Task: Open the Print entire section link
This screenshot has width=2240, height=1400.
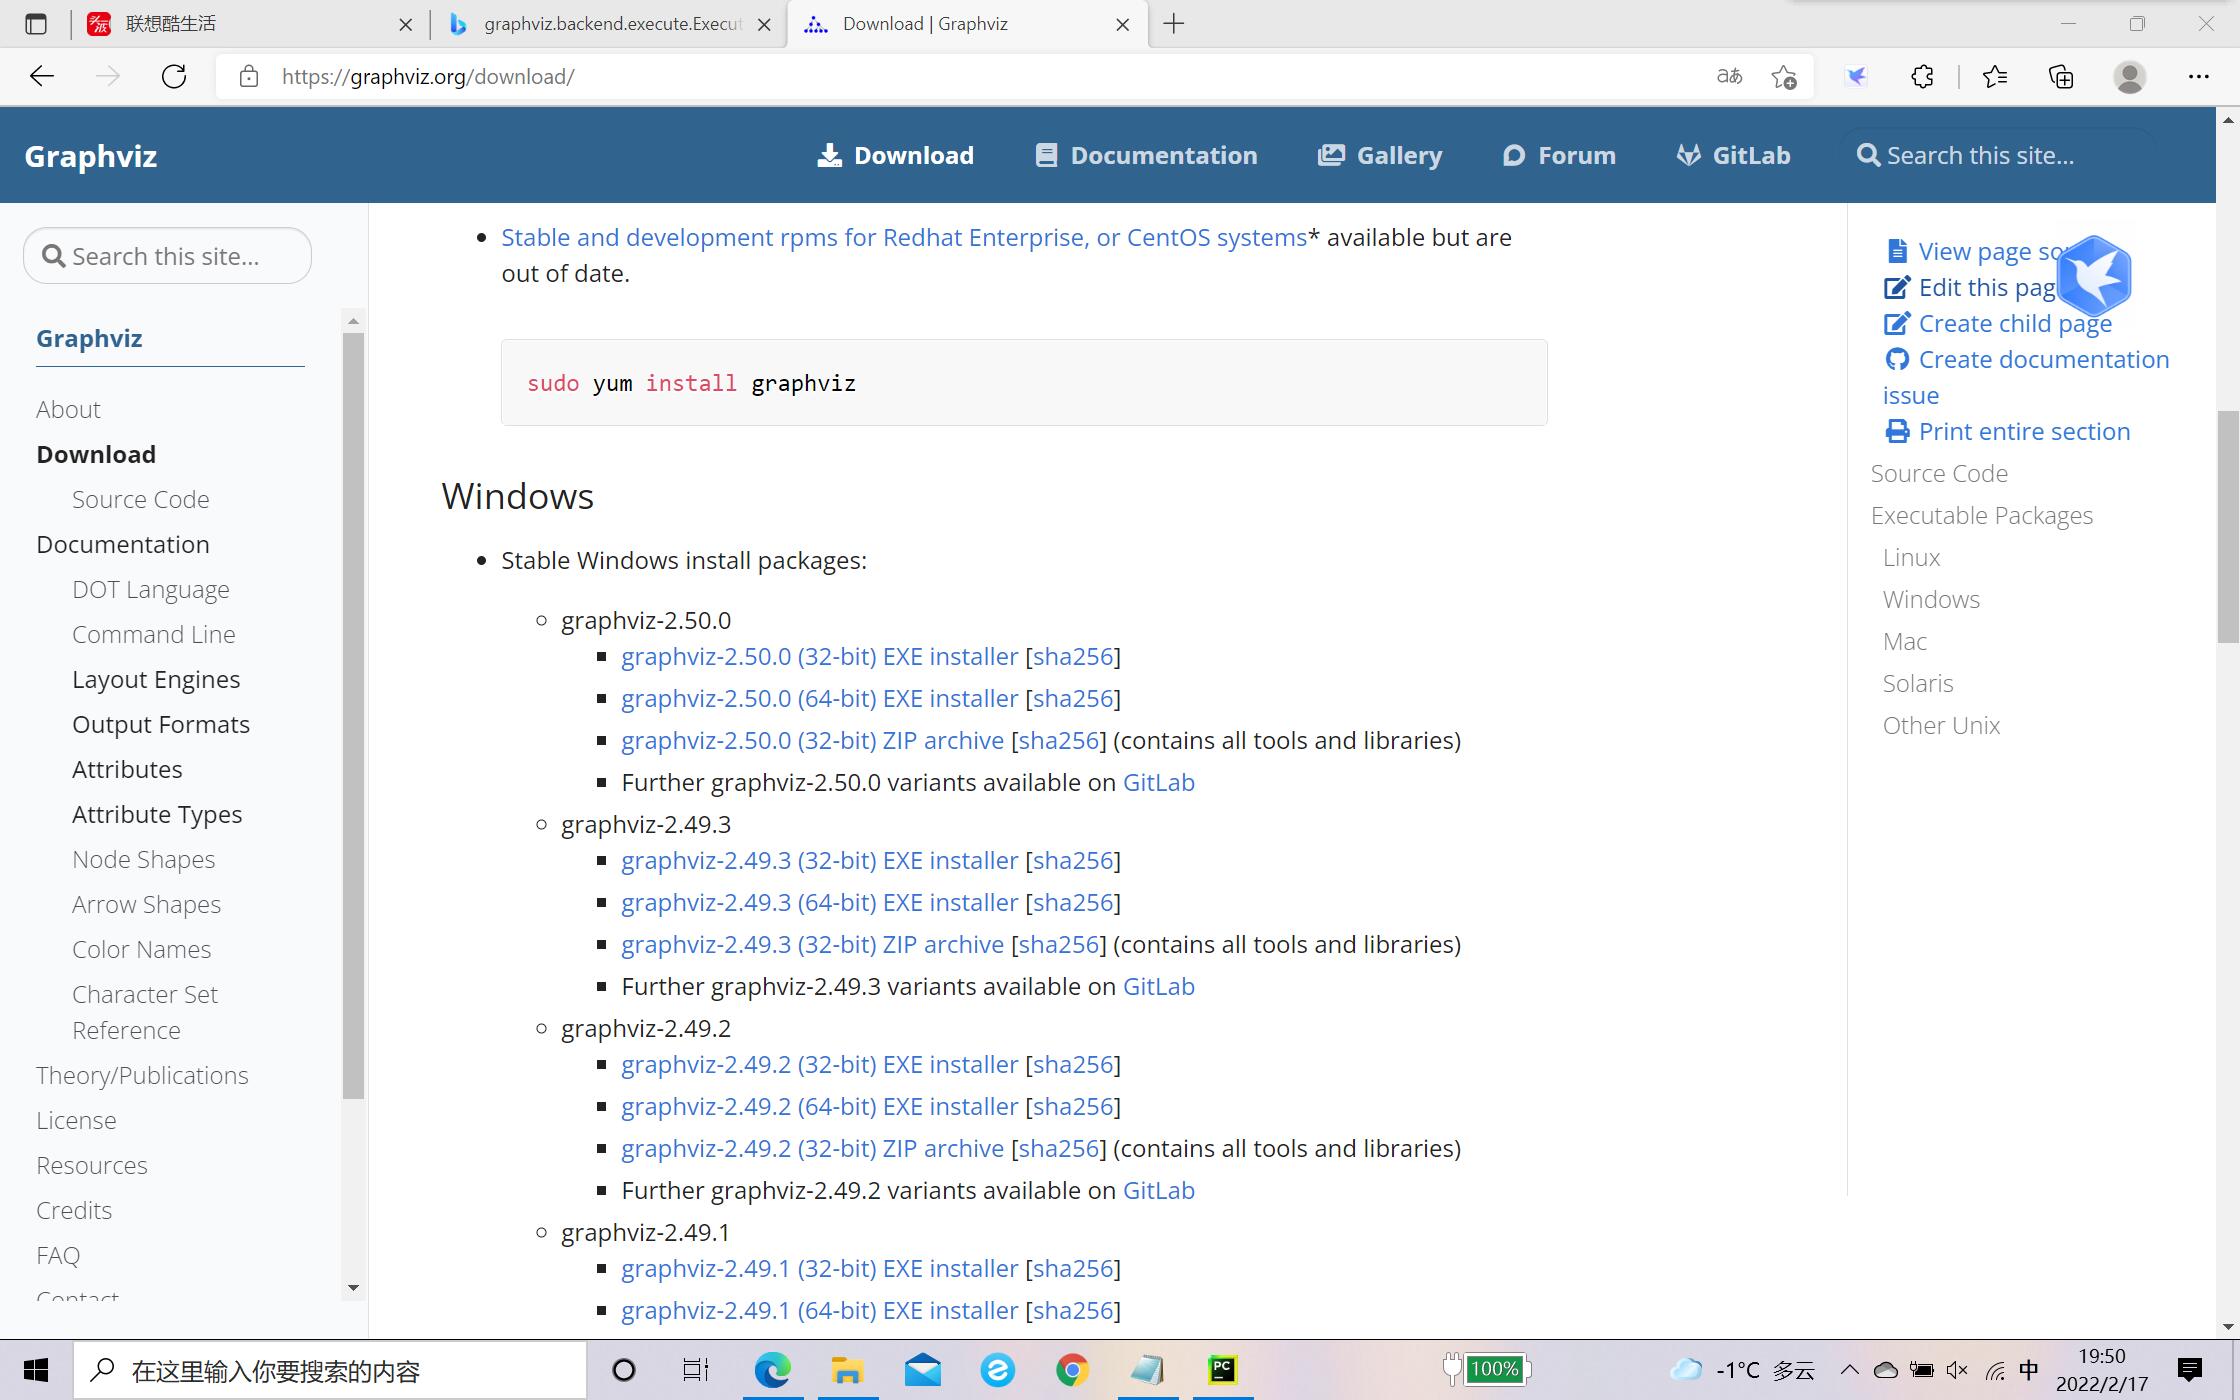Action: (x=2023, y=432)
